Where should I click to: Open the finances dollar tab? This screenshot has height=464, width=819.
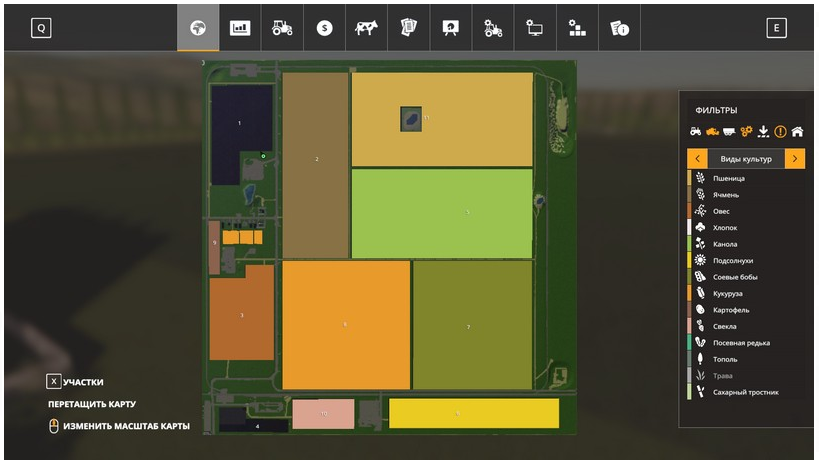[x=324, y=28]
